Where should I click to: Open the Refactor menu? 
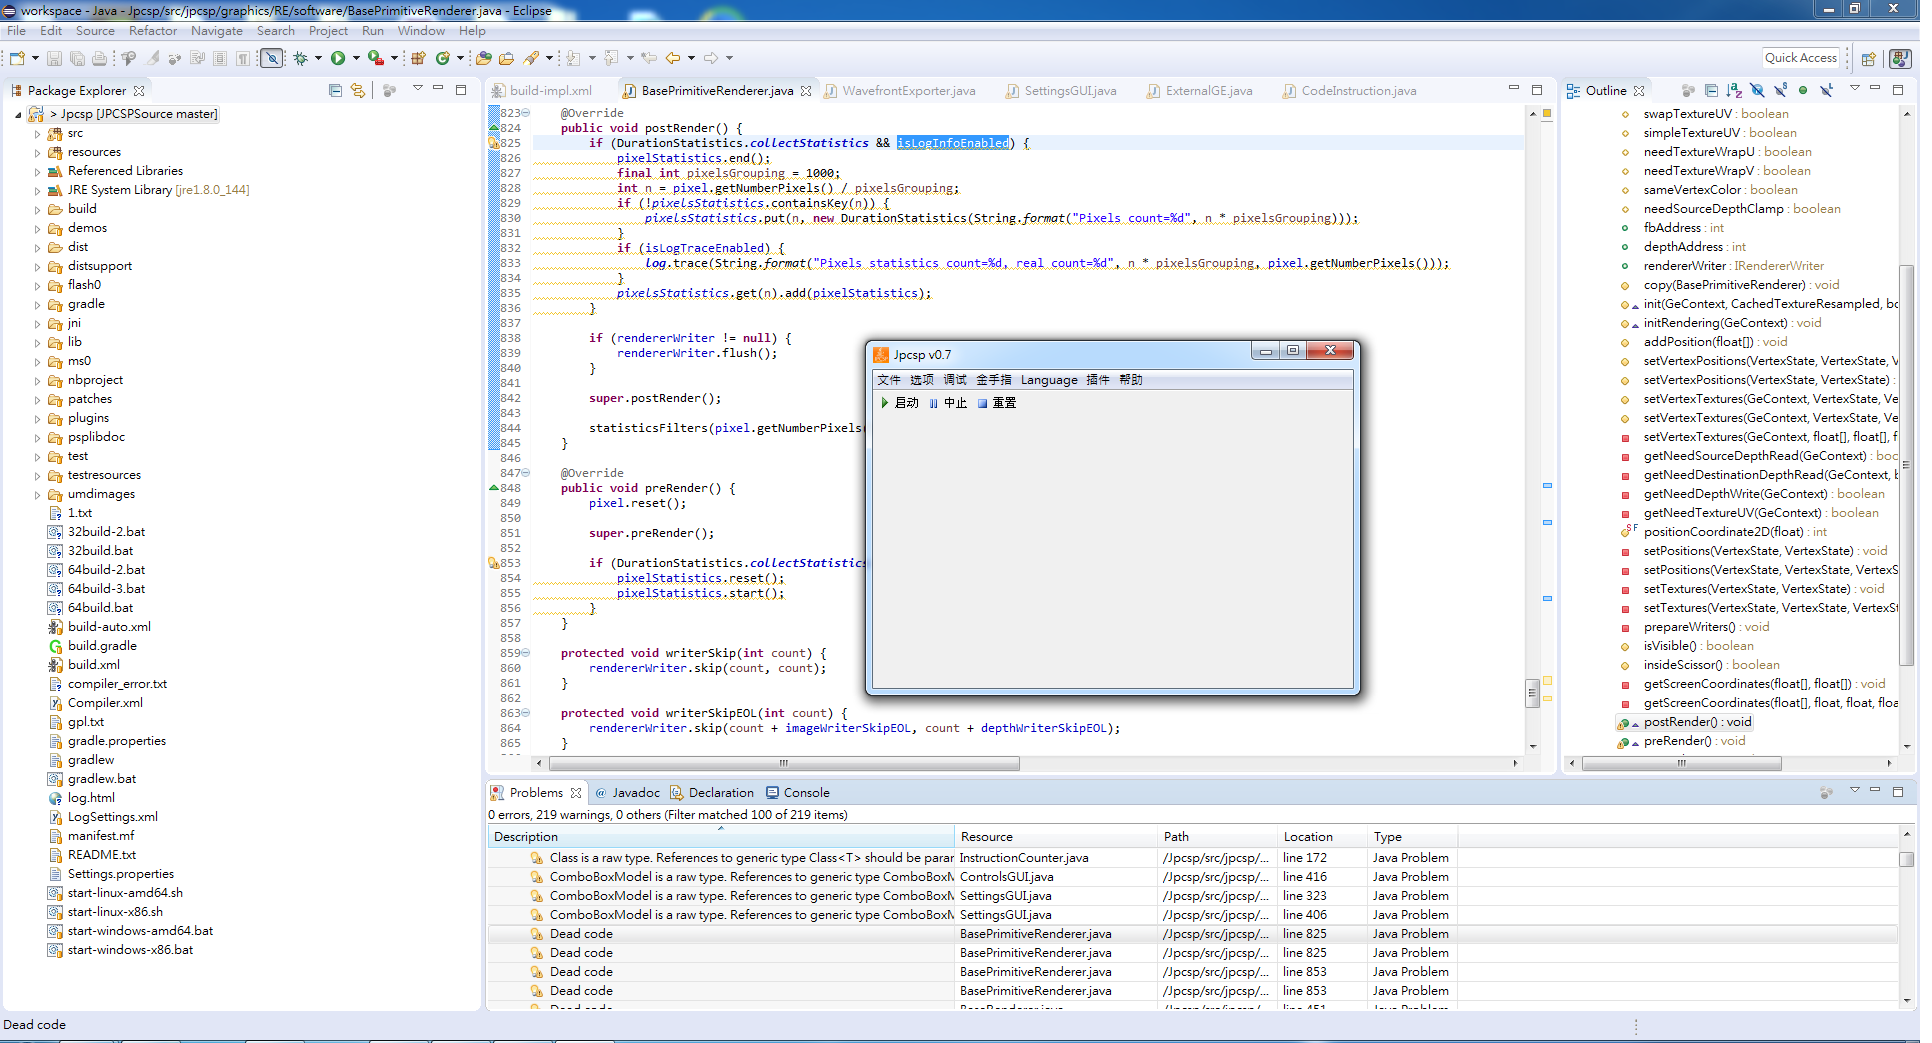(152, 31)
